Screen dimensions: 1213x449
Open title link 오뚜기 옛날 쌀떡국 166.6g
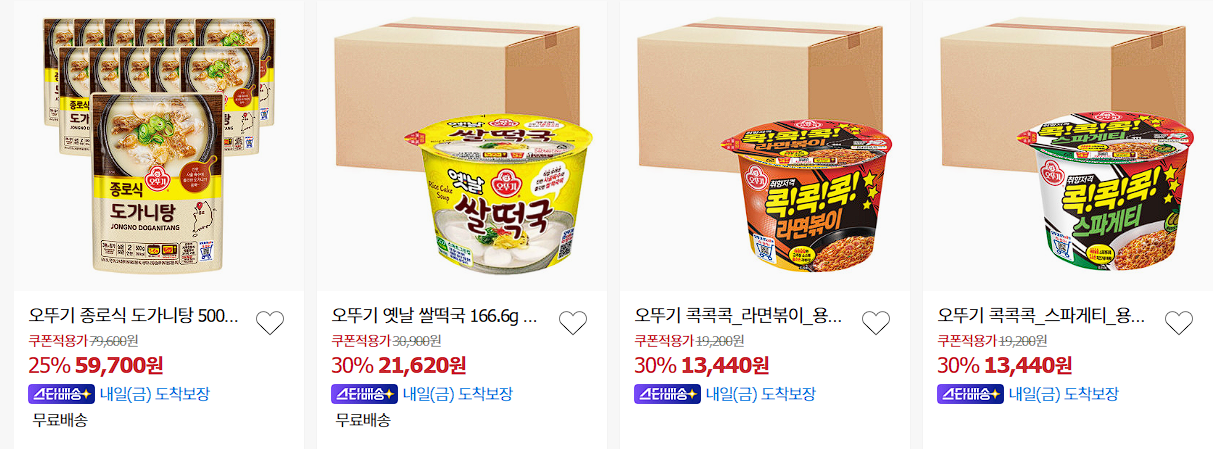[x=436, y=316]
